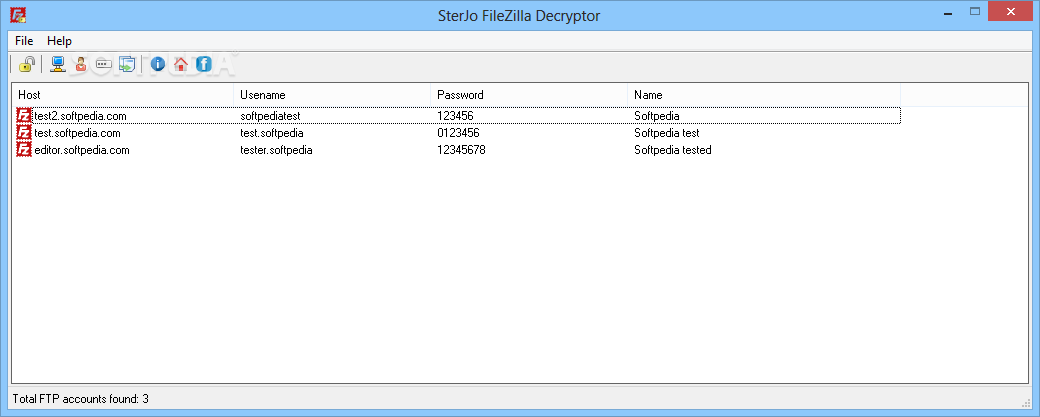Click the app icon in title bar
Viewport: 1040px width, 417px height.
pyautogui.click(x=18, y=14)
